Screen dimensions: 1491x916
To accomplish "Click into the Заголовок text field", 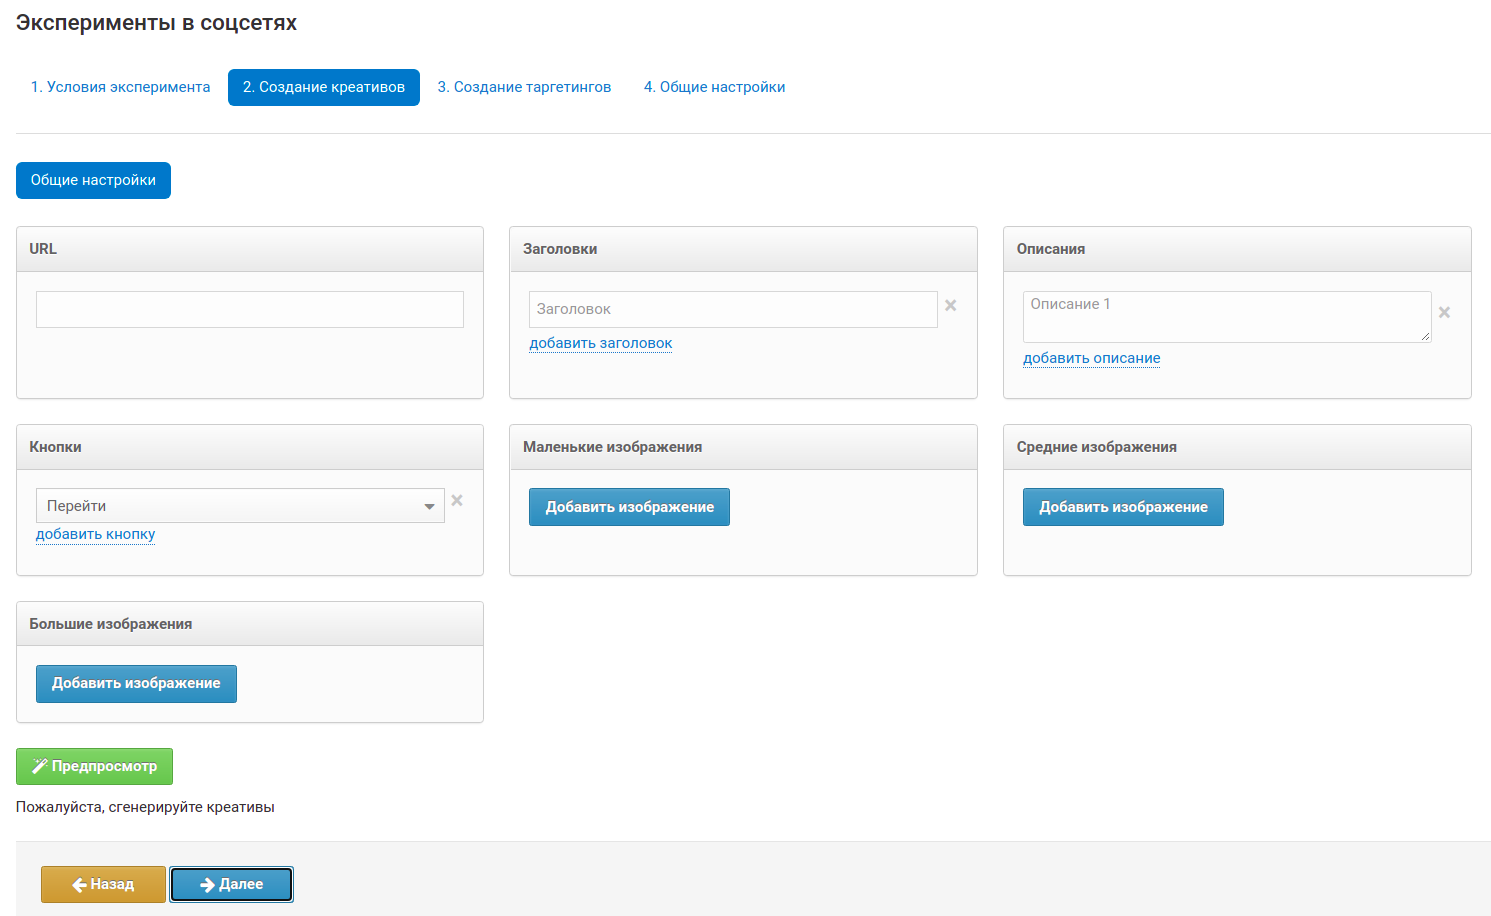I will point(733,309).
